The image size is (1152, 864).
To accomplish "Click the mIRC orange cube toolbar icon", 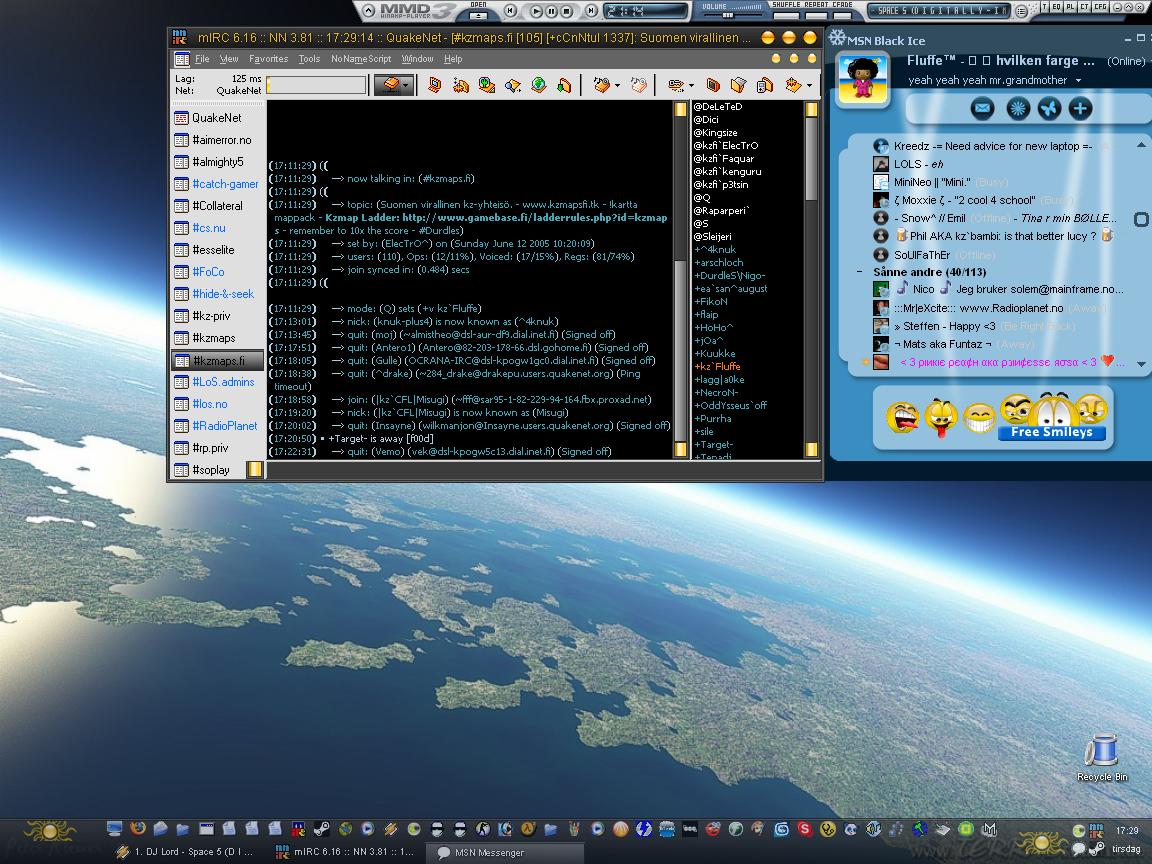I will pyautogui.click(x=712, y=85).
